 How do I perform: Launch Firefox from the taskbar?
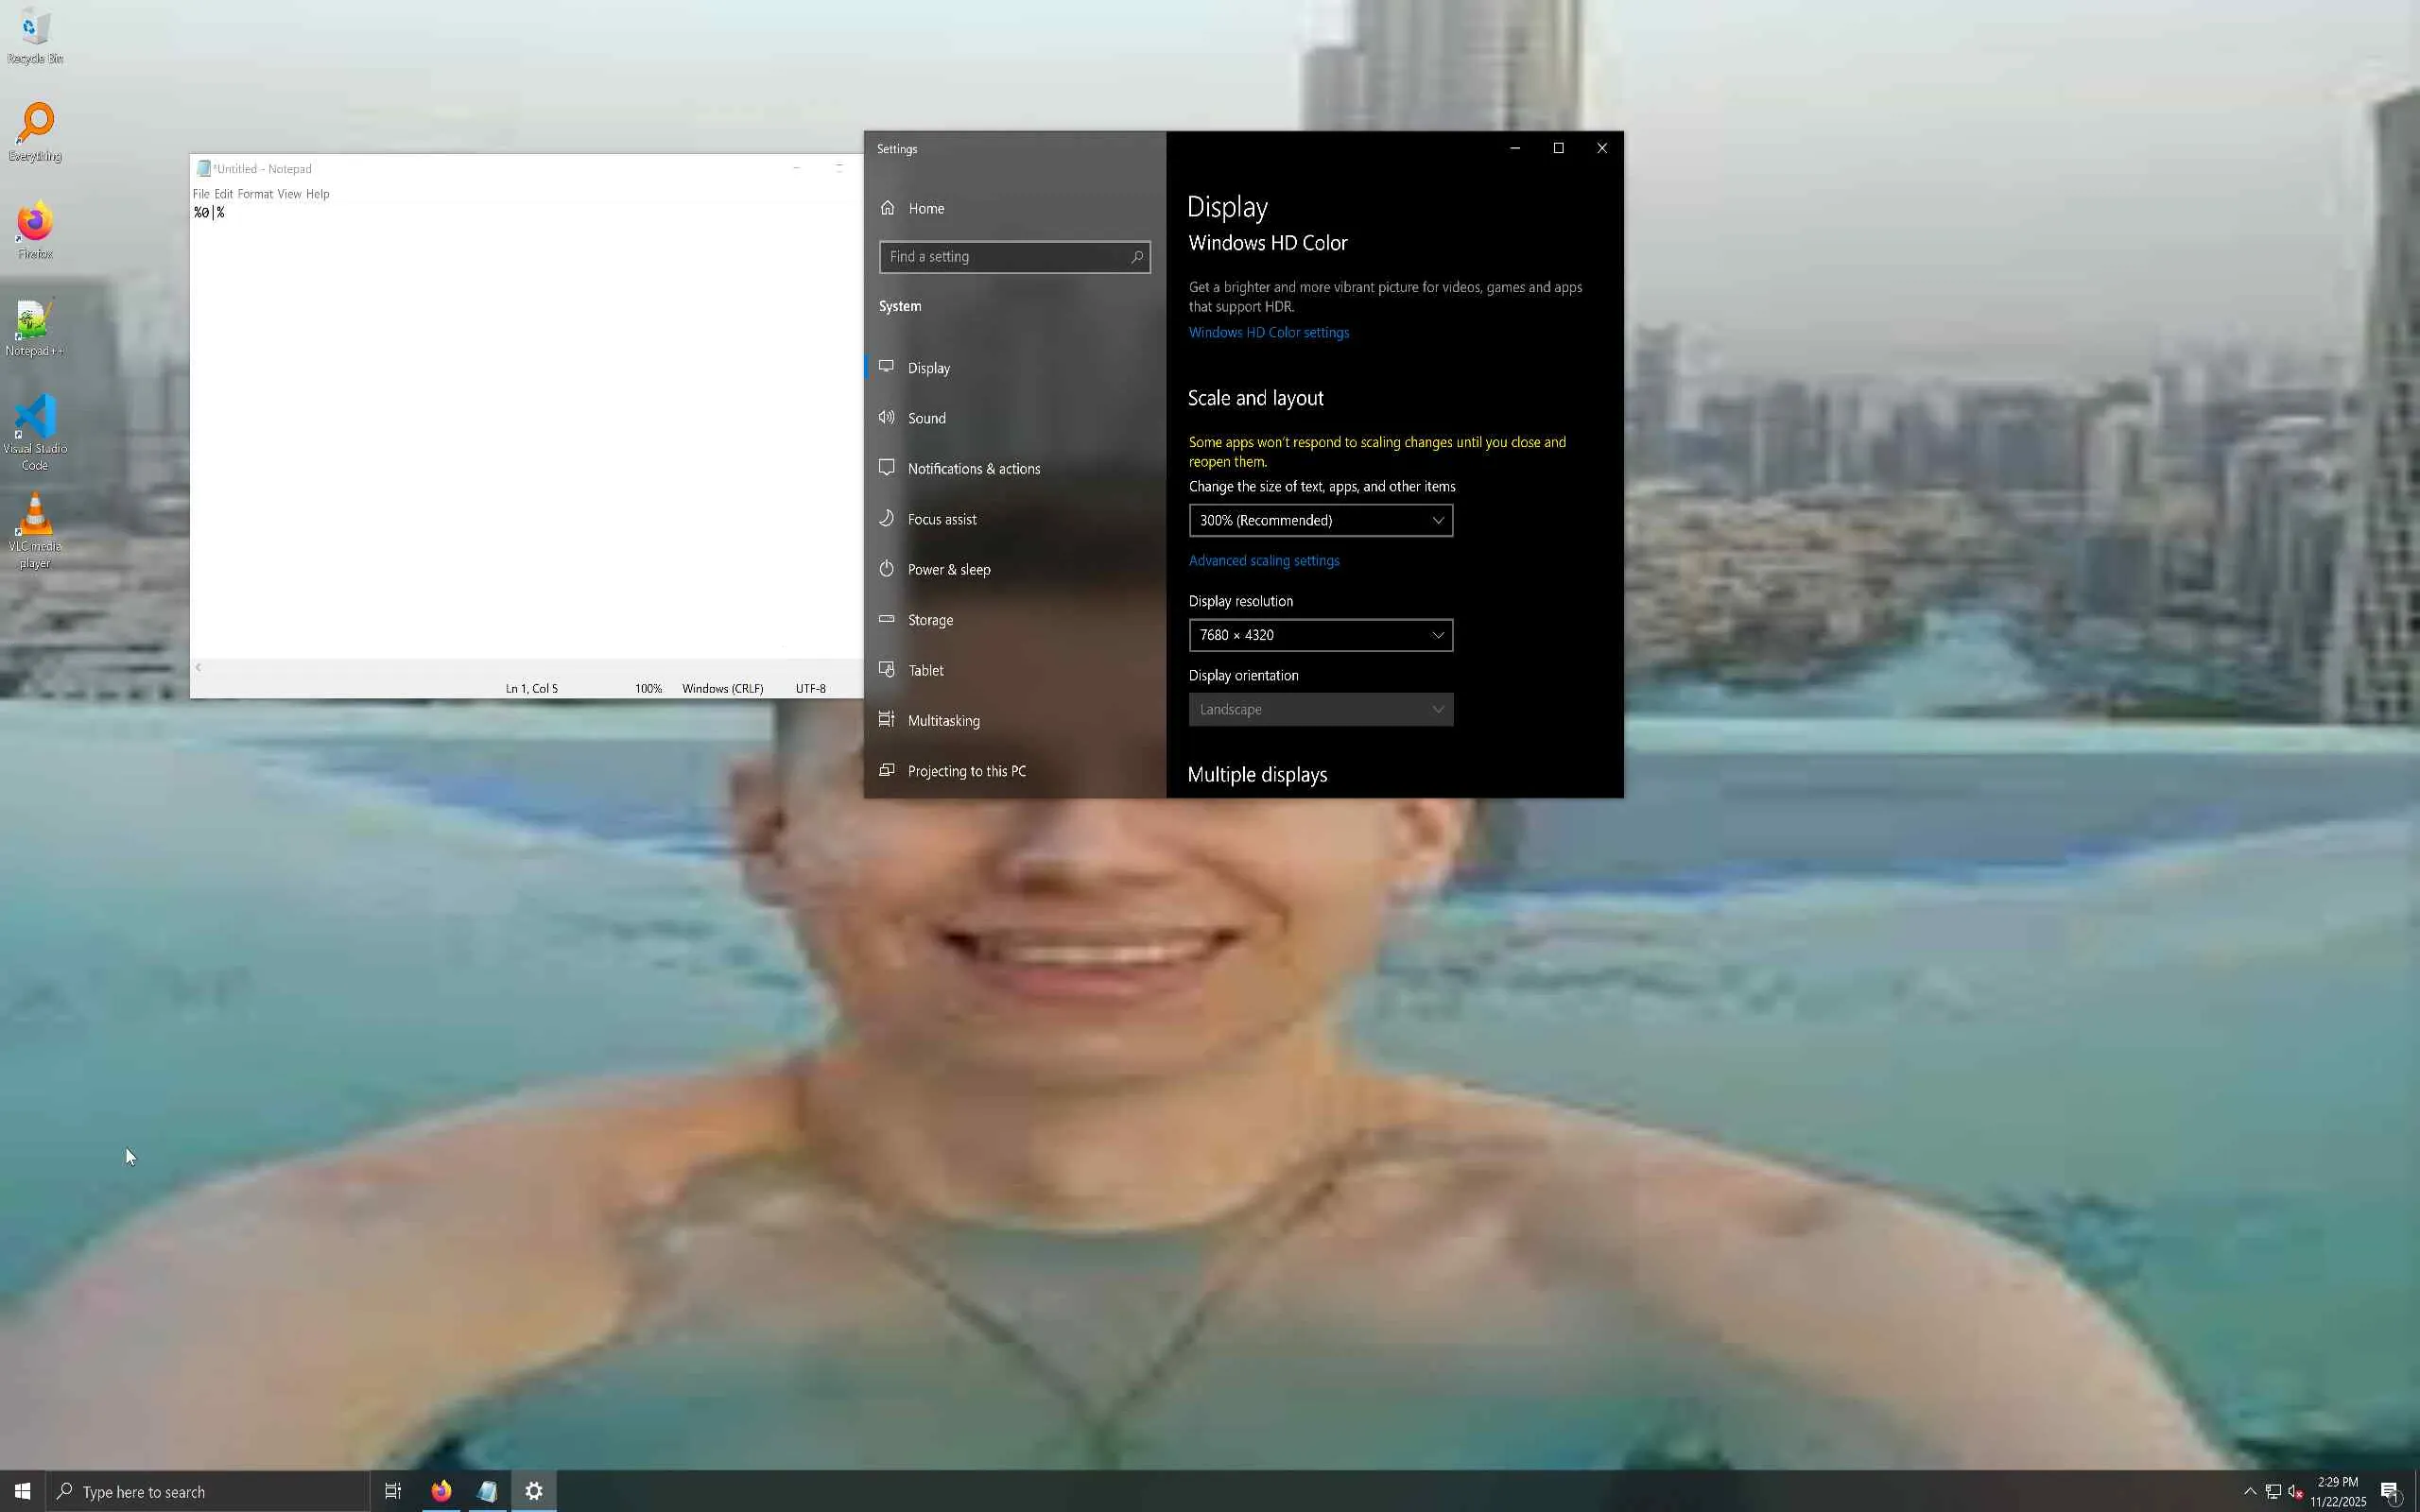click(441, 1491)
